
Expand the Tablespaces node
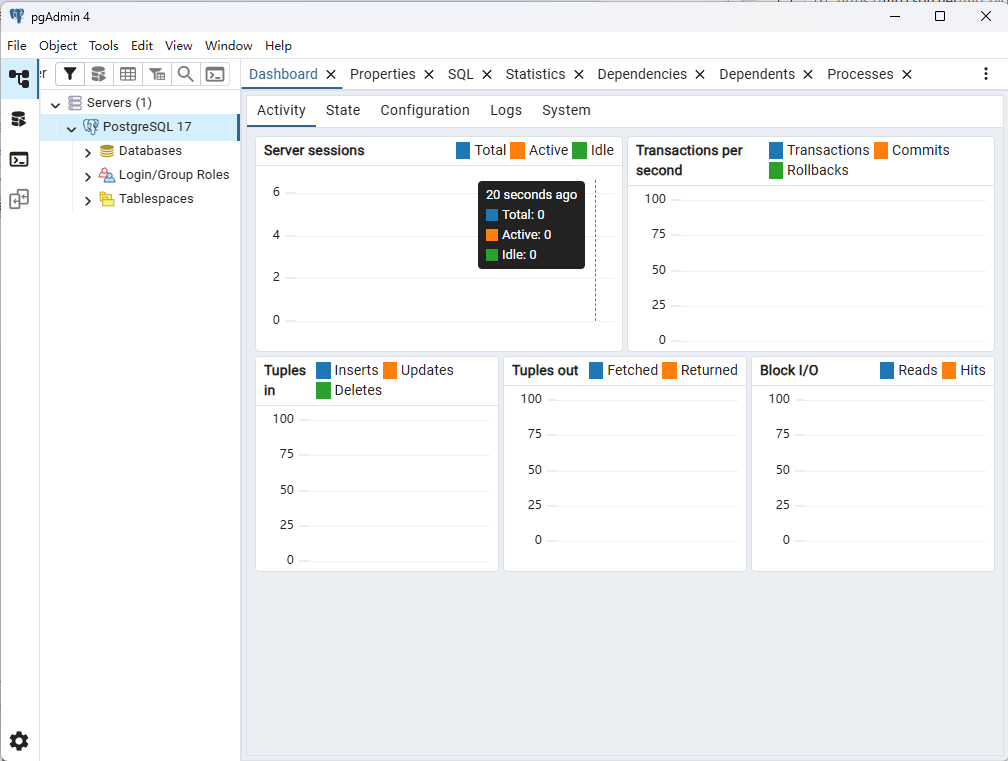pyautogui.click(x=88, y=201)
